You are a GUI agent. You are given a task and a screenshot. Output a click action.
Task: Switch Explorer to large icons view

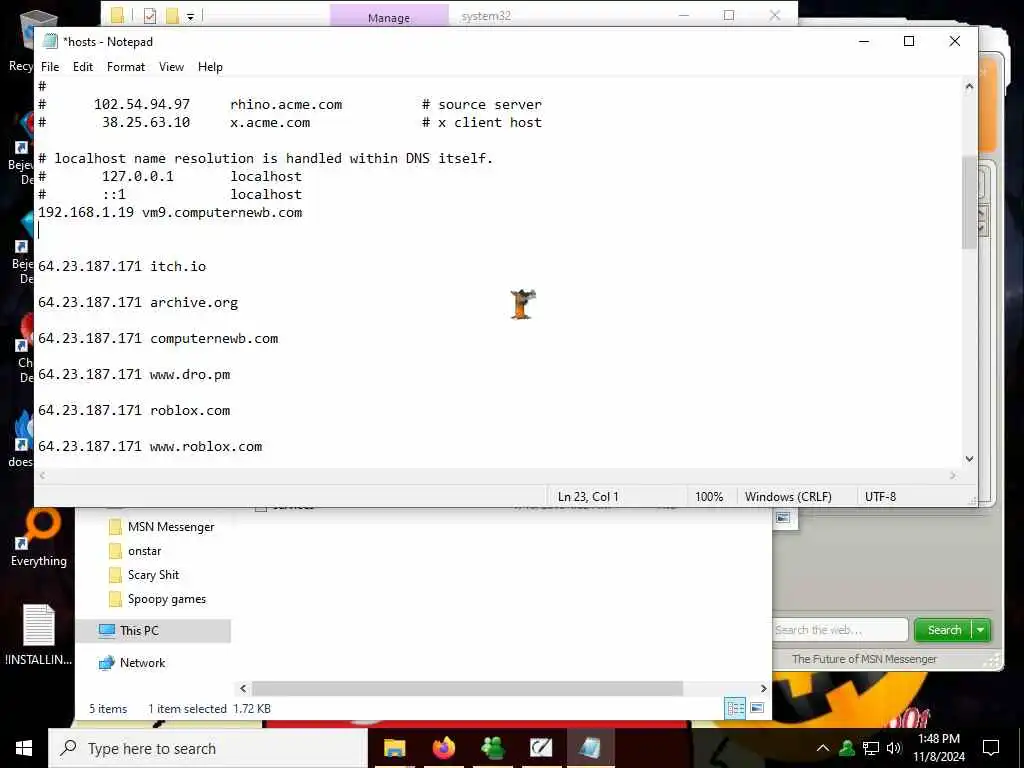coord(757,708)
